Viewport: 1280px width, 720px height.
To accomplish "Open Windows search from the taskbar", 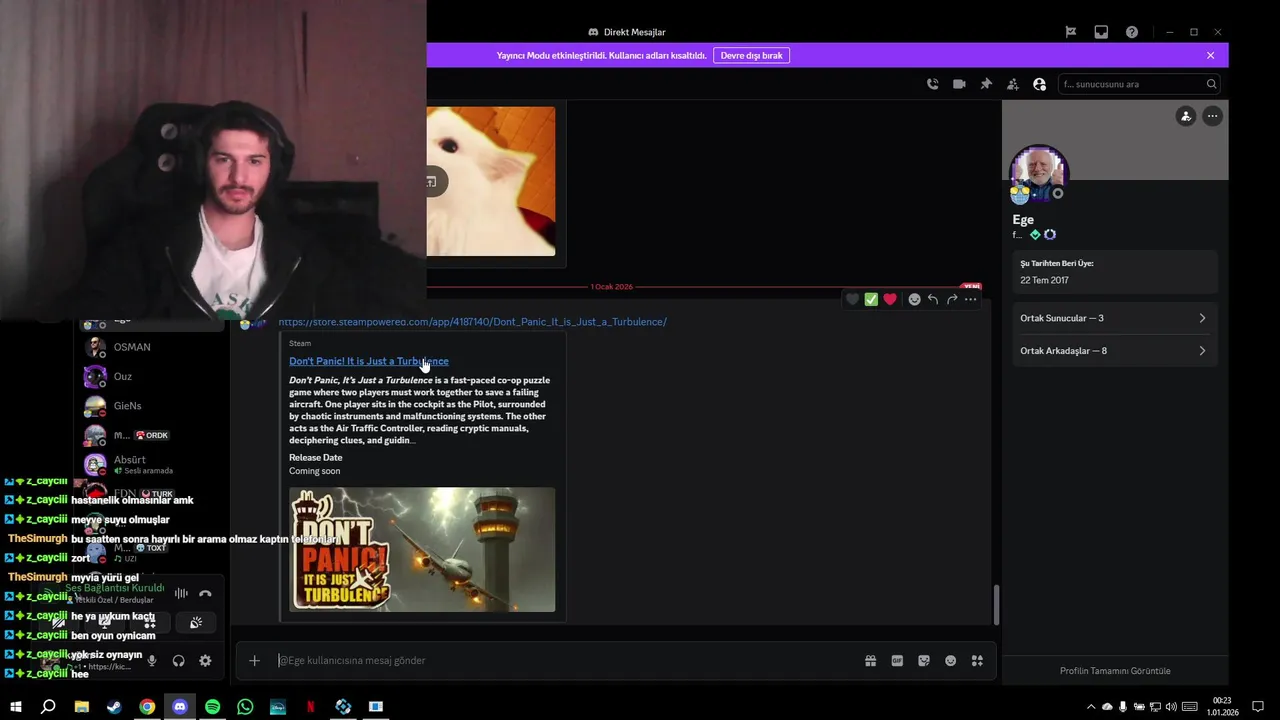I will click(x=48, y=707).
